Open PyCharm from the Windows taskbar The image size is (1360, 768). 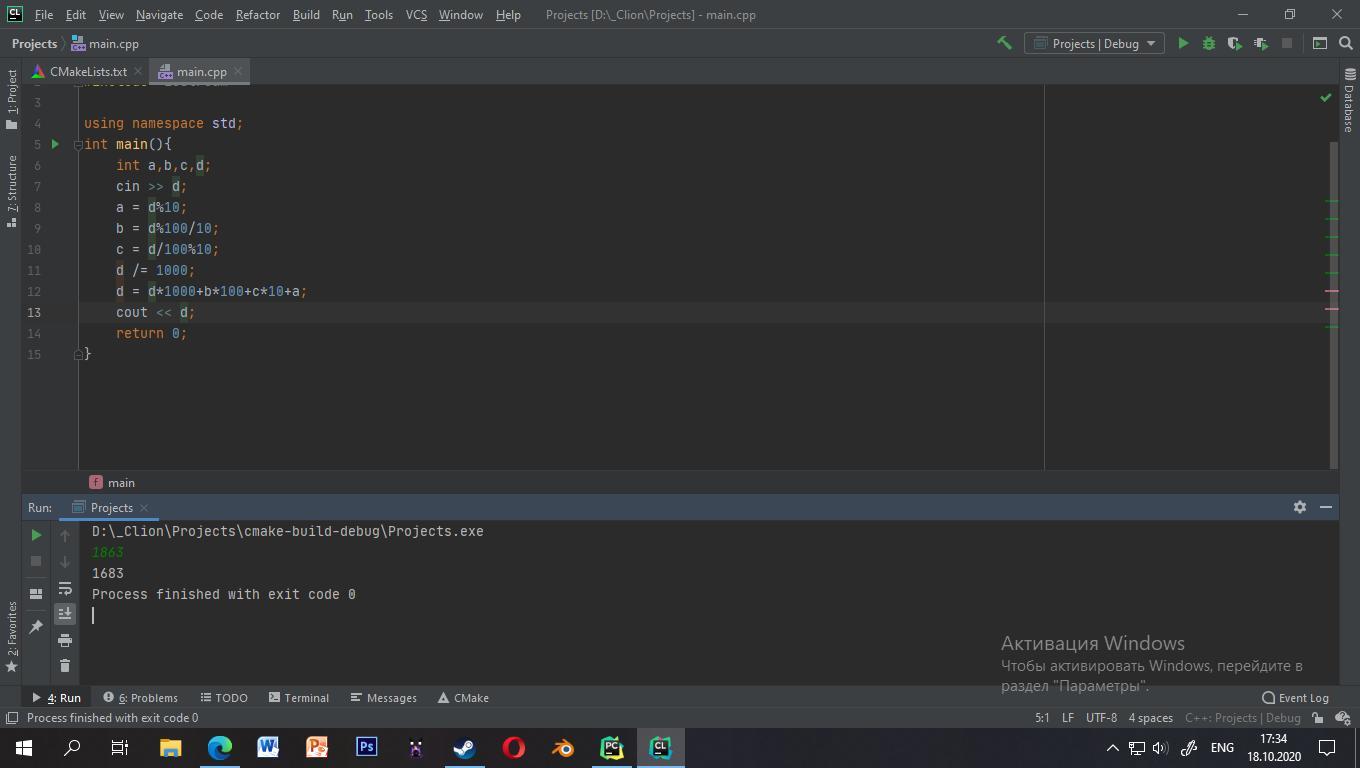tap(612, 747)
